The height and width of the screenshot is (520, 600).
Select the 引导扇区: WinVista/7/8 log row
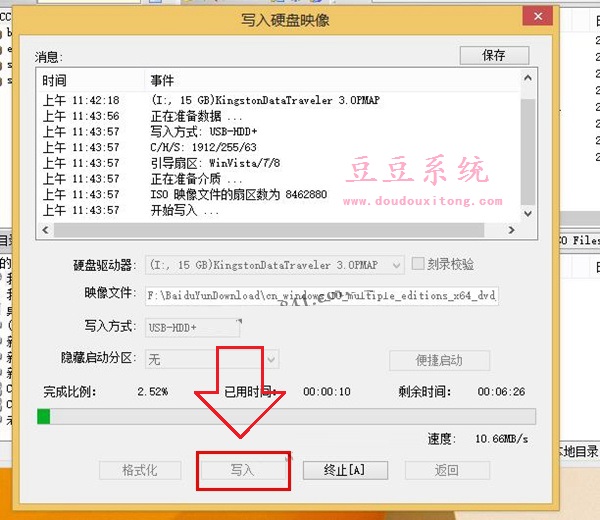pos(279,163)
